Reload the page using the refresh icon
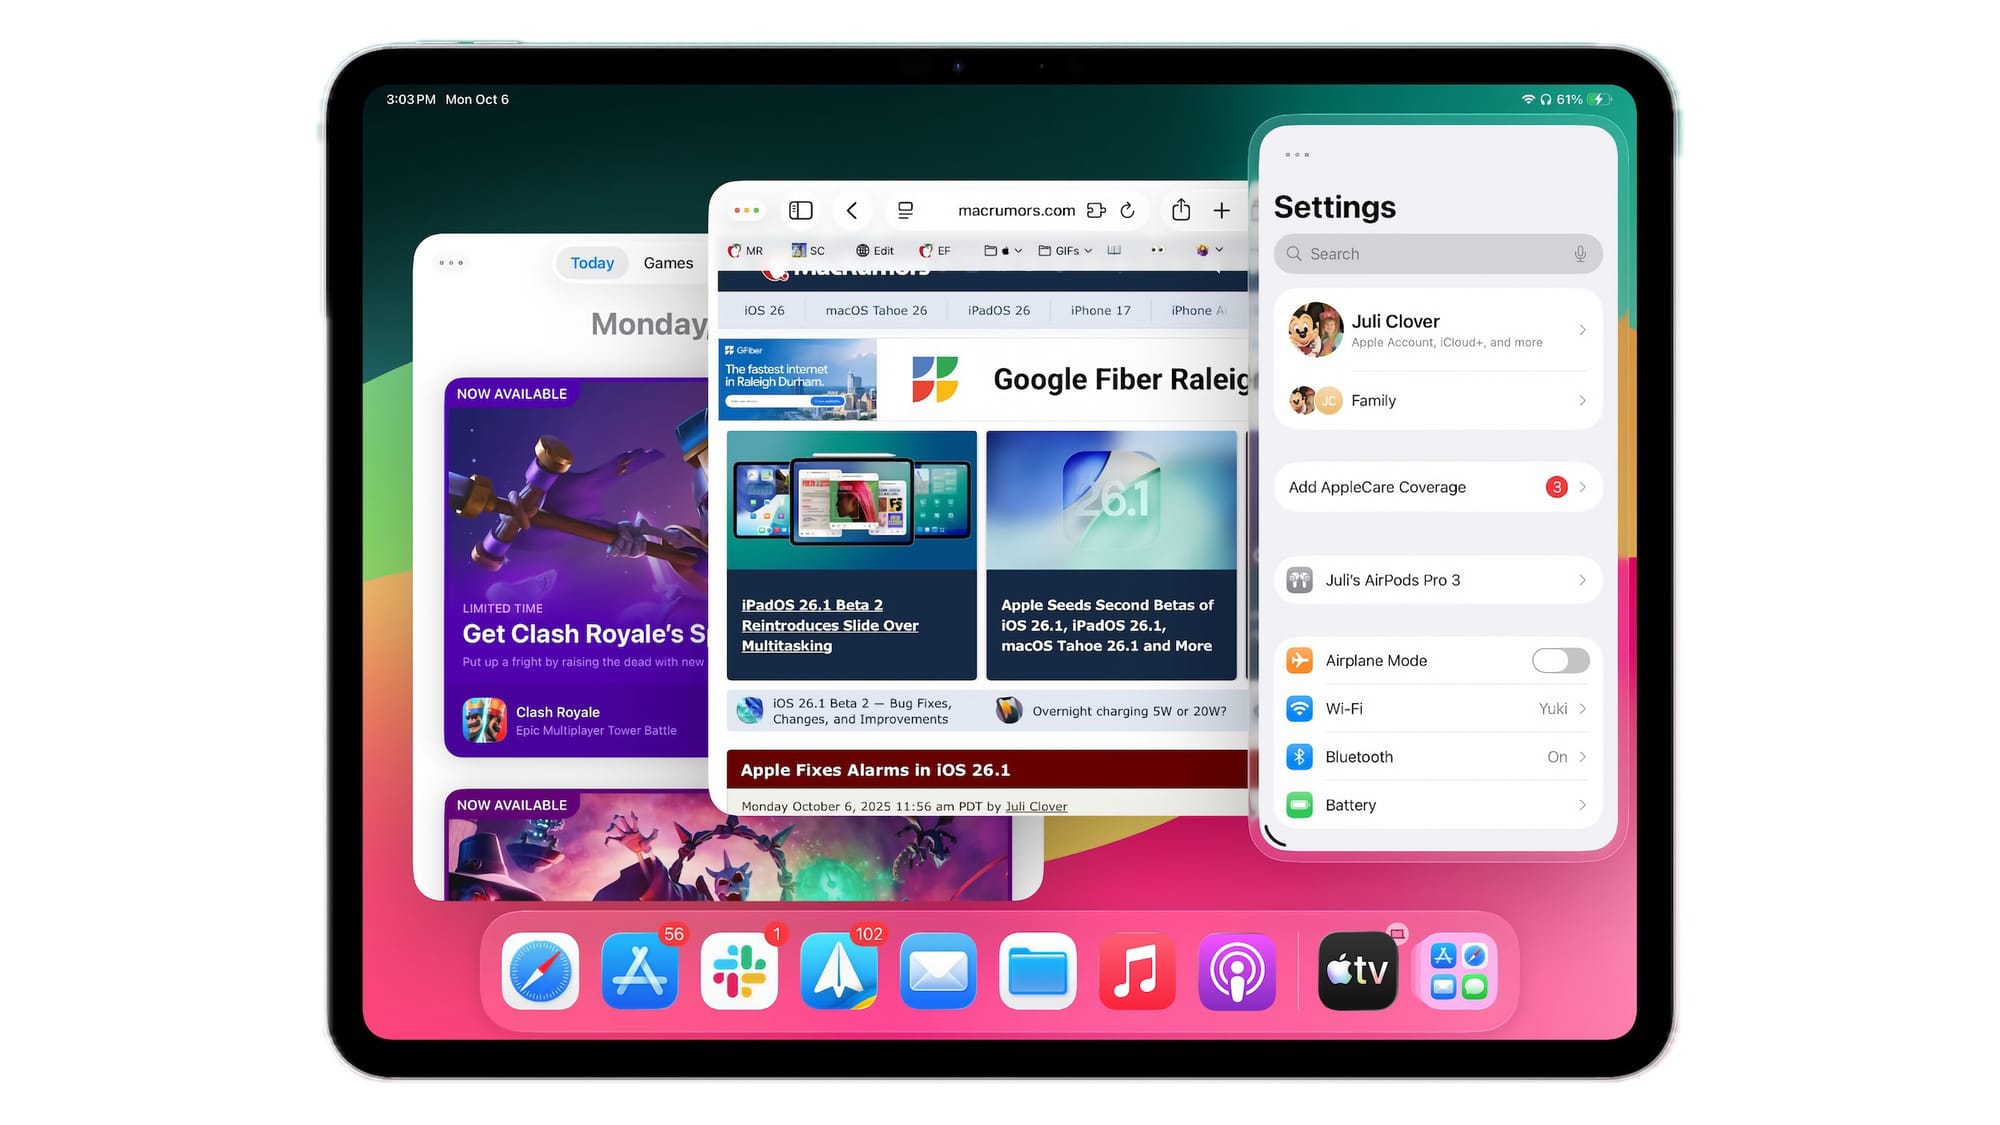This screenshot has width=2000, height=1125. tap(1128, 210)
